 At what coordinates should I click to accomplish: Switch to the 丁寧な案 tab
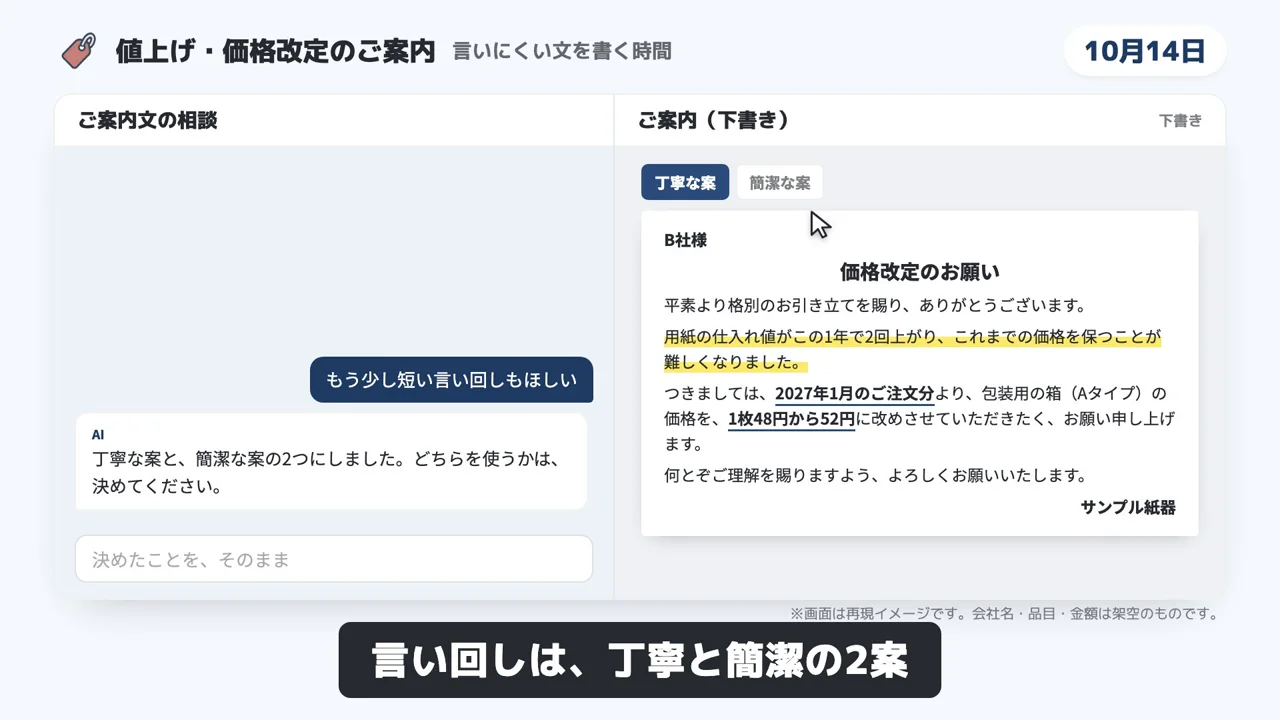[x=685, y=183]
